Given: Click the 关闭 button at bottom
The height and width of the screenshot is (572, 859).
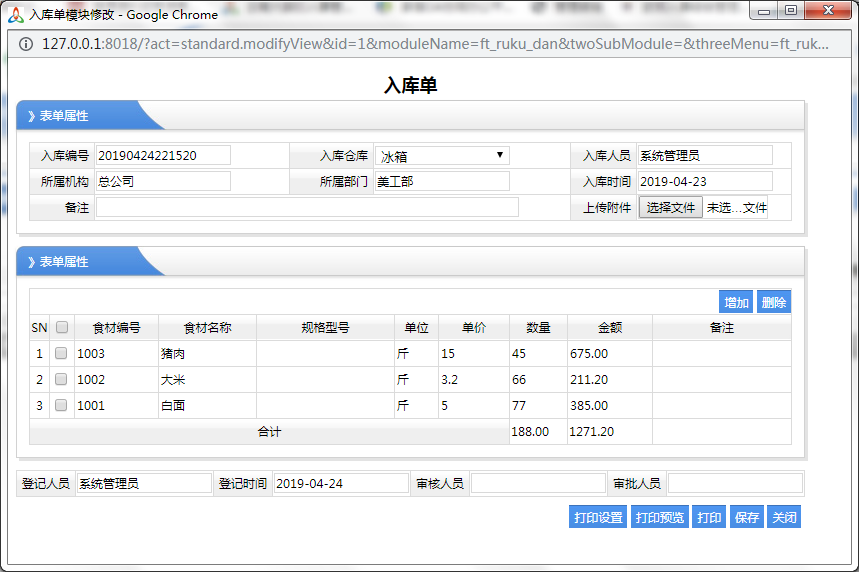Looking at the screenshot, I should [784, 517].
